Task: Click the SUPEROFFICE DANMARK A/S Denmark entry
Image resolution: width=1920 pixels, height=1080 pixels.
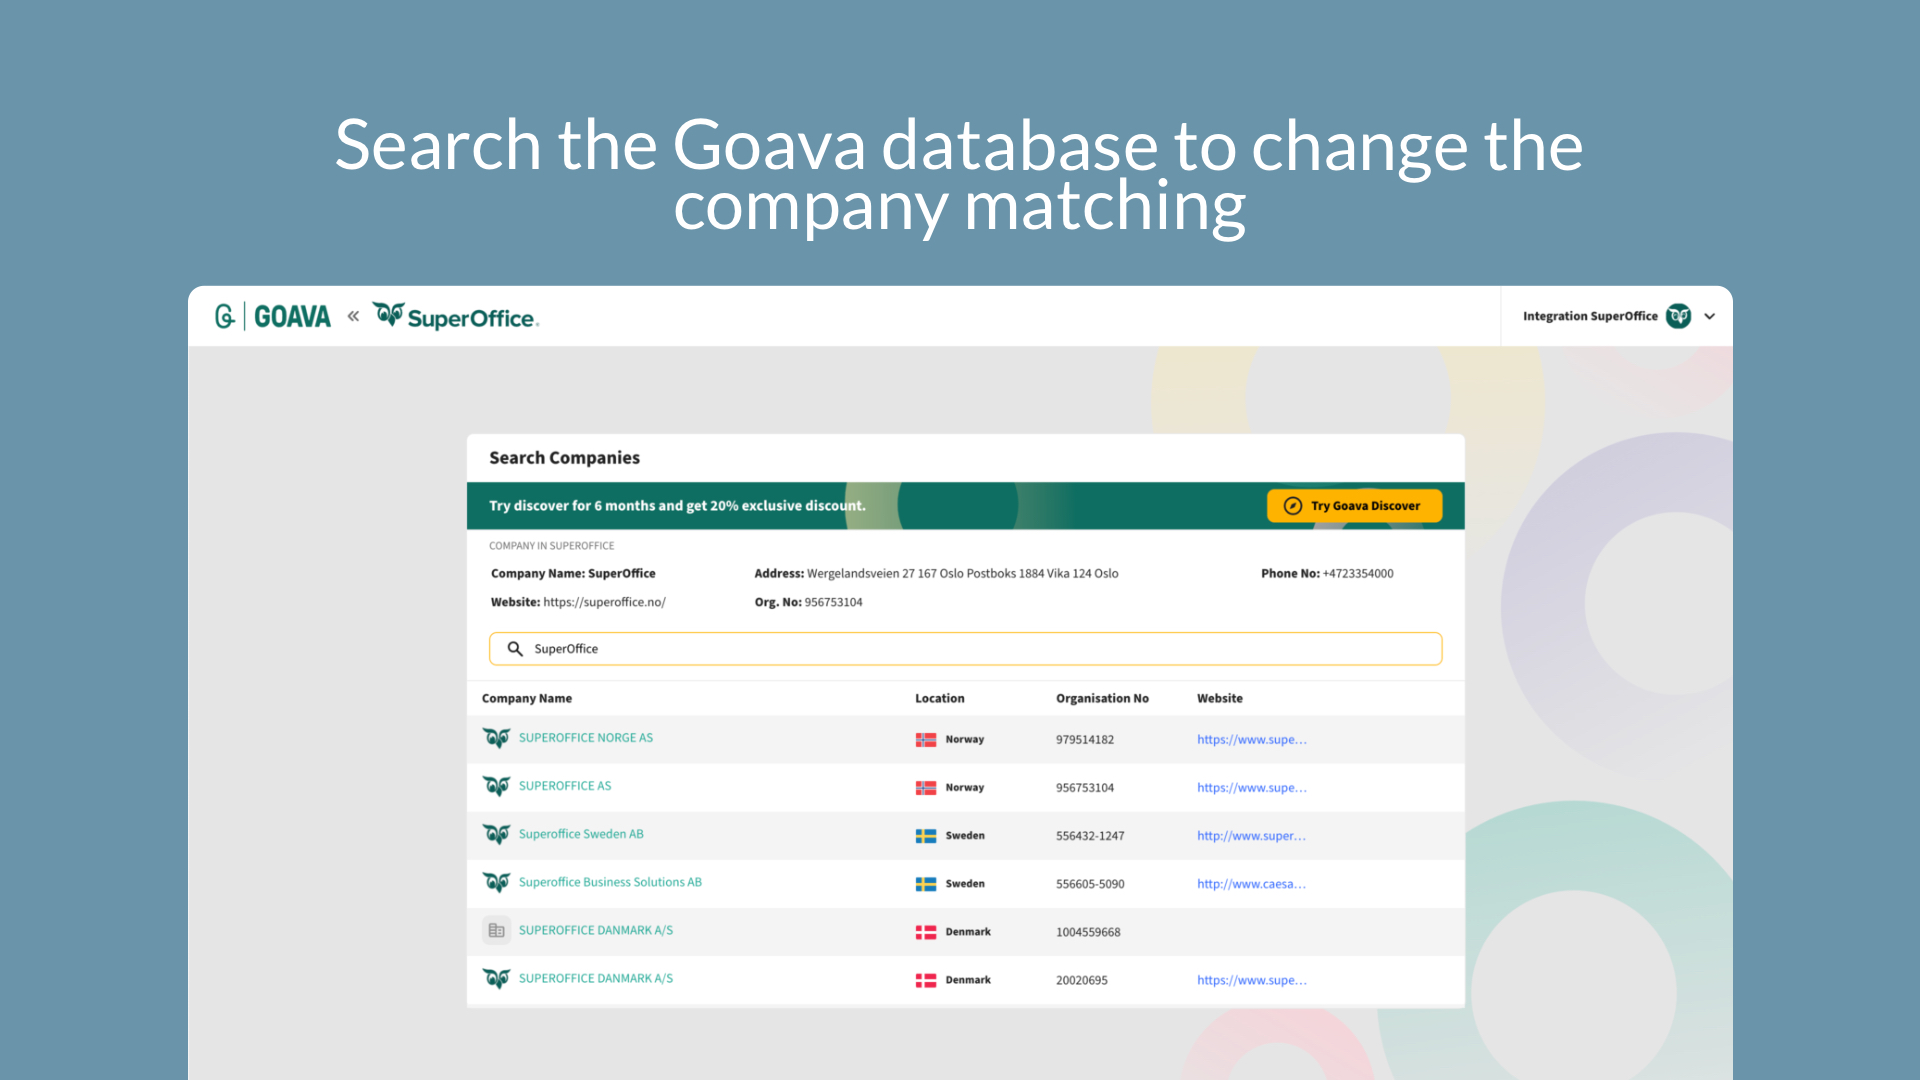Action: pos(596,930)
